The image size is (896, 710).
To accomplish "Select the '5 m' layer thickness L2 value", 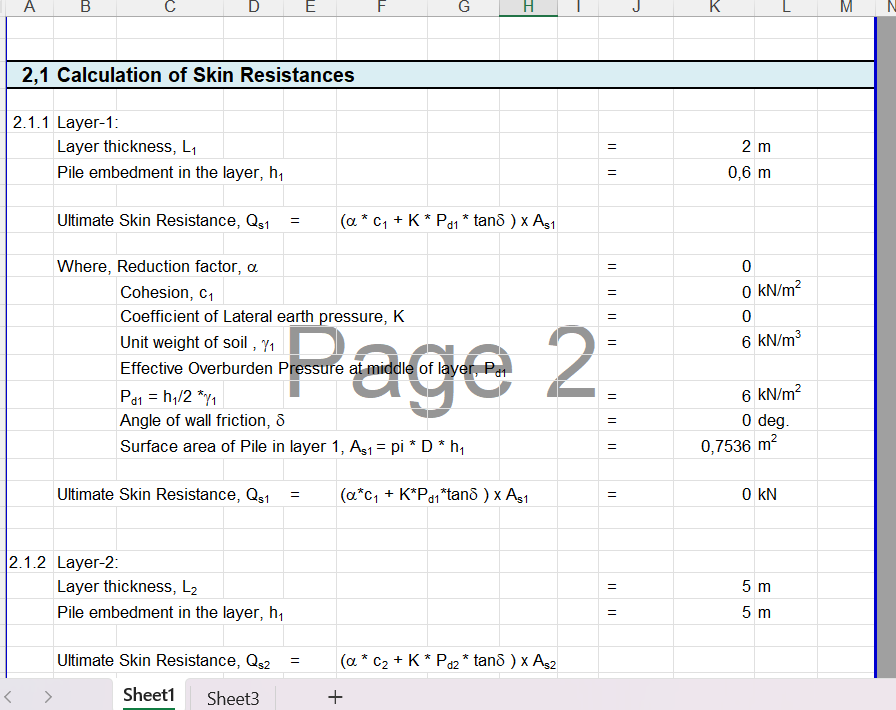I will click(715, 586).
